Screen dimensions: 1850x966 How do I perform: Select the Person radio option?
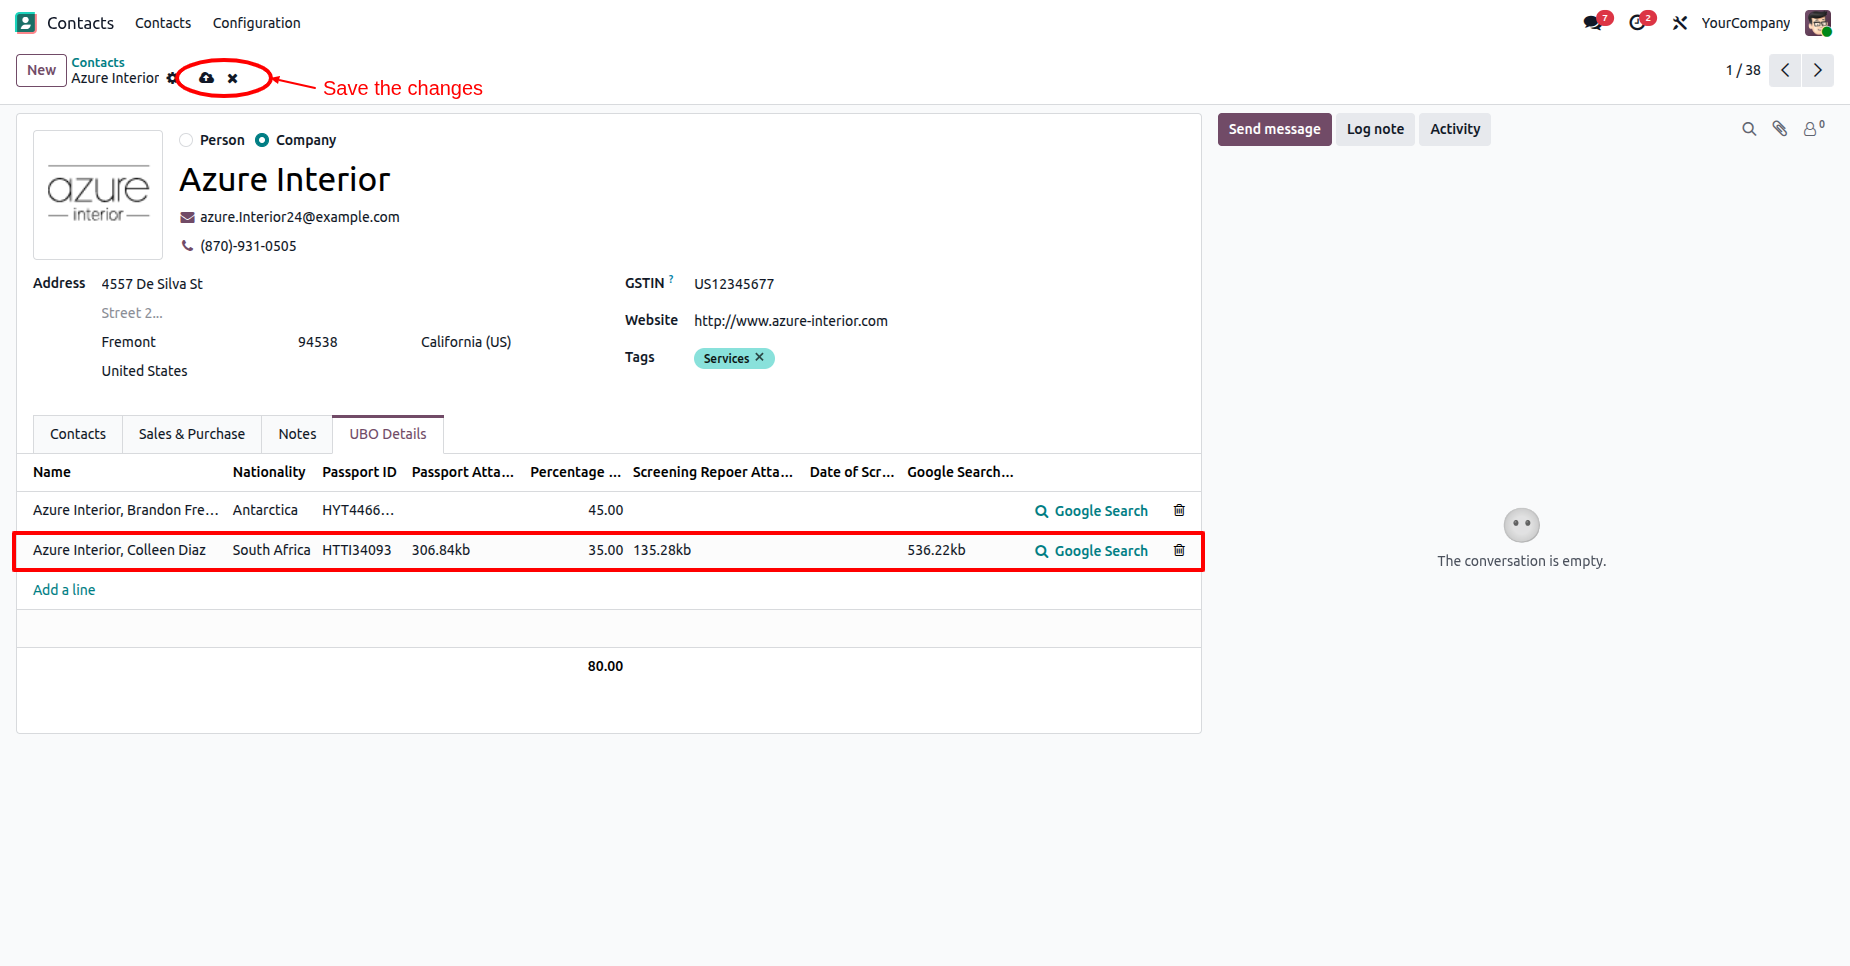point(186,140)
